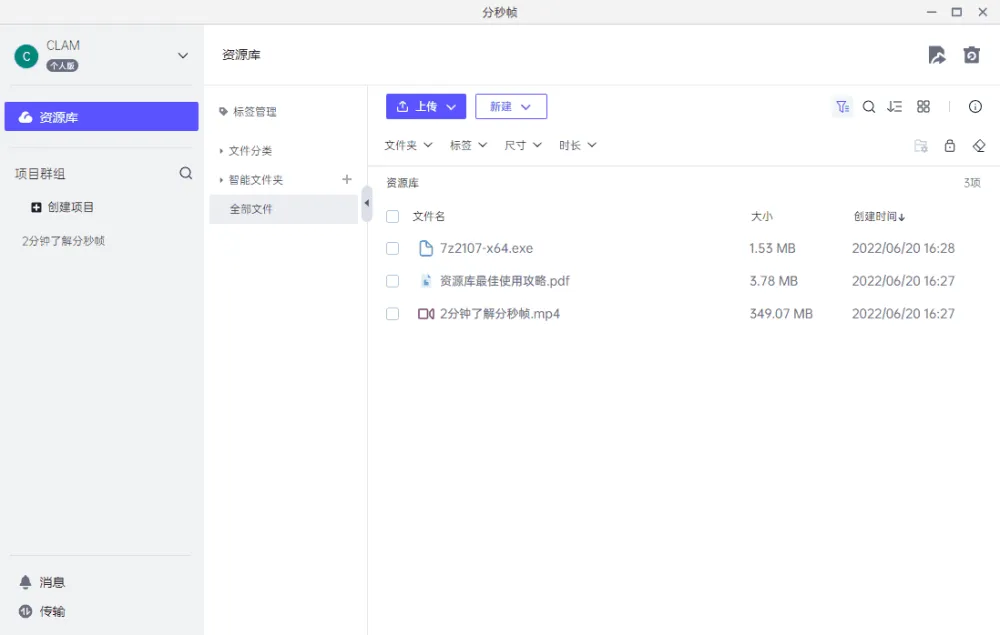Open the filter icon above the file list
Image resolution: width=1000 pixels, height=635 pixels.
[x=843, y=106]
